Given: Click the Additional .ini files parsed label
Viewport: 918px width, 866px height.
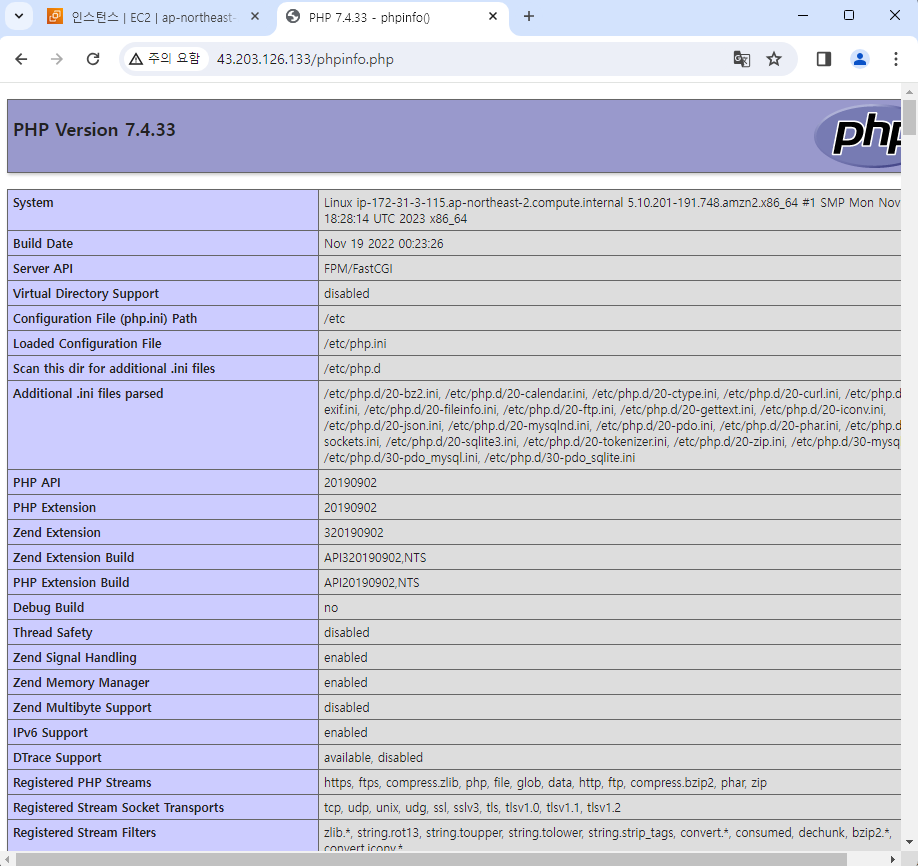Looking at the screenshot, I should [88, 393].
